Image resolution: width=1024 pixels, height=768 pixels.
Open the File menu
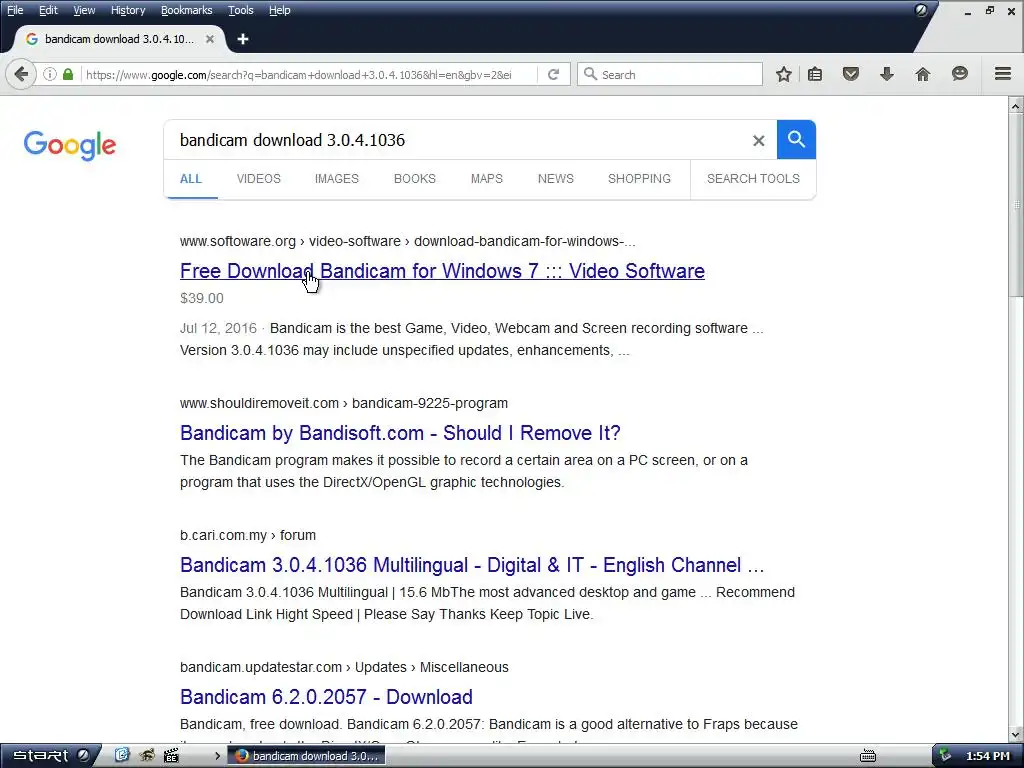(15, 10)
